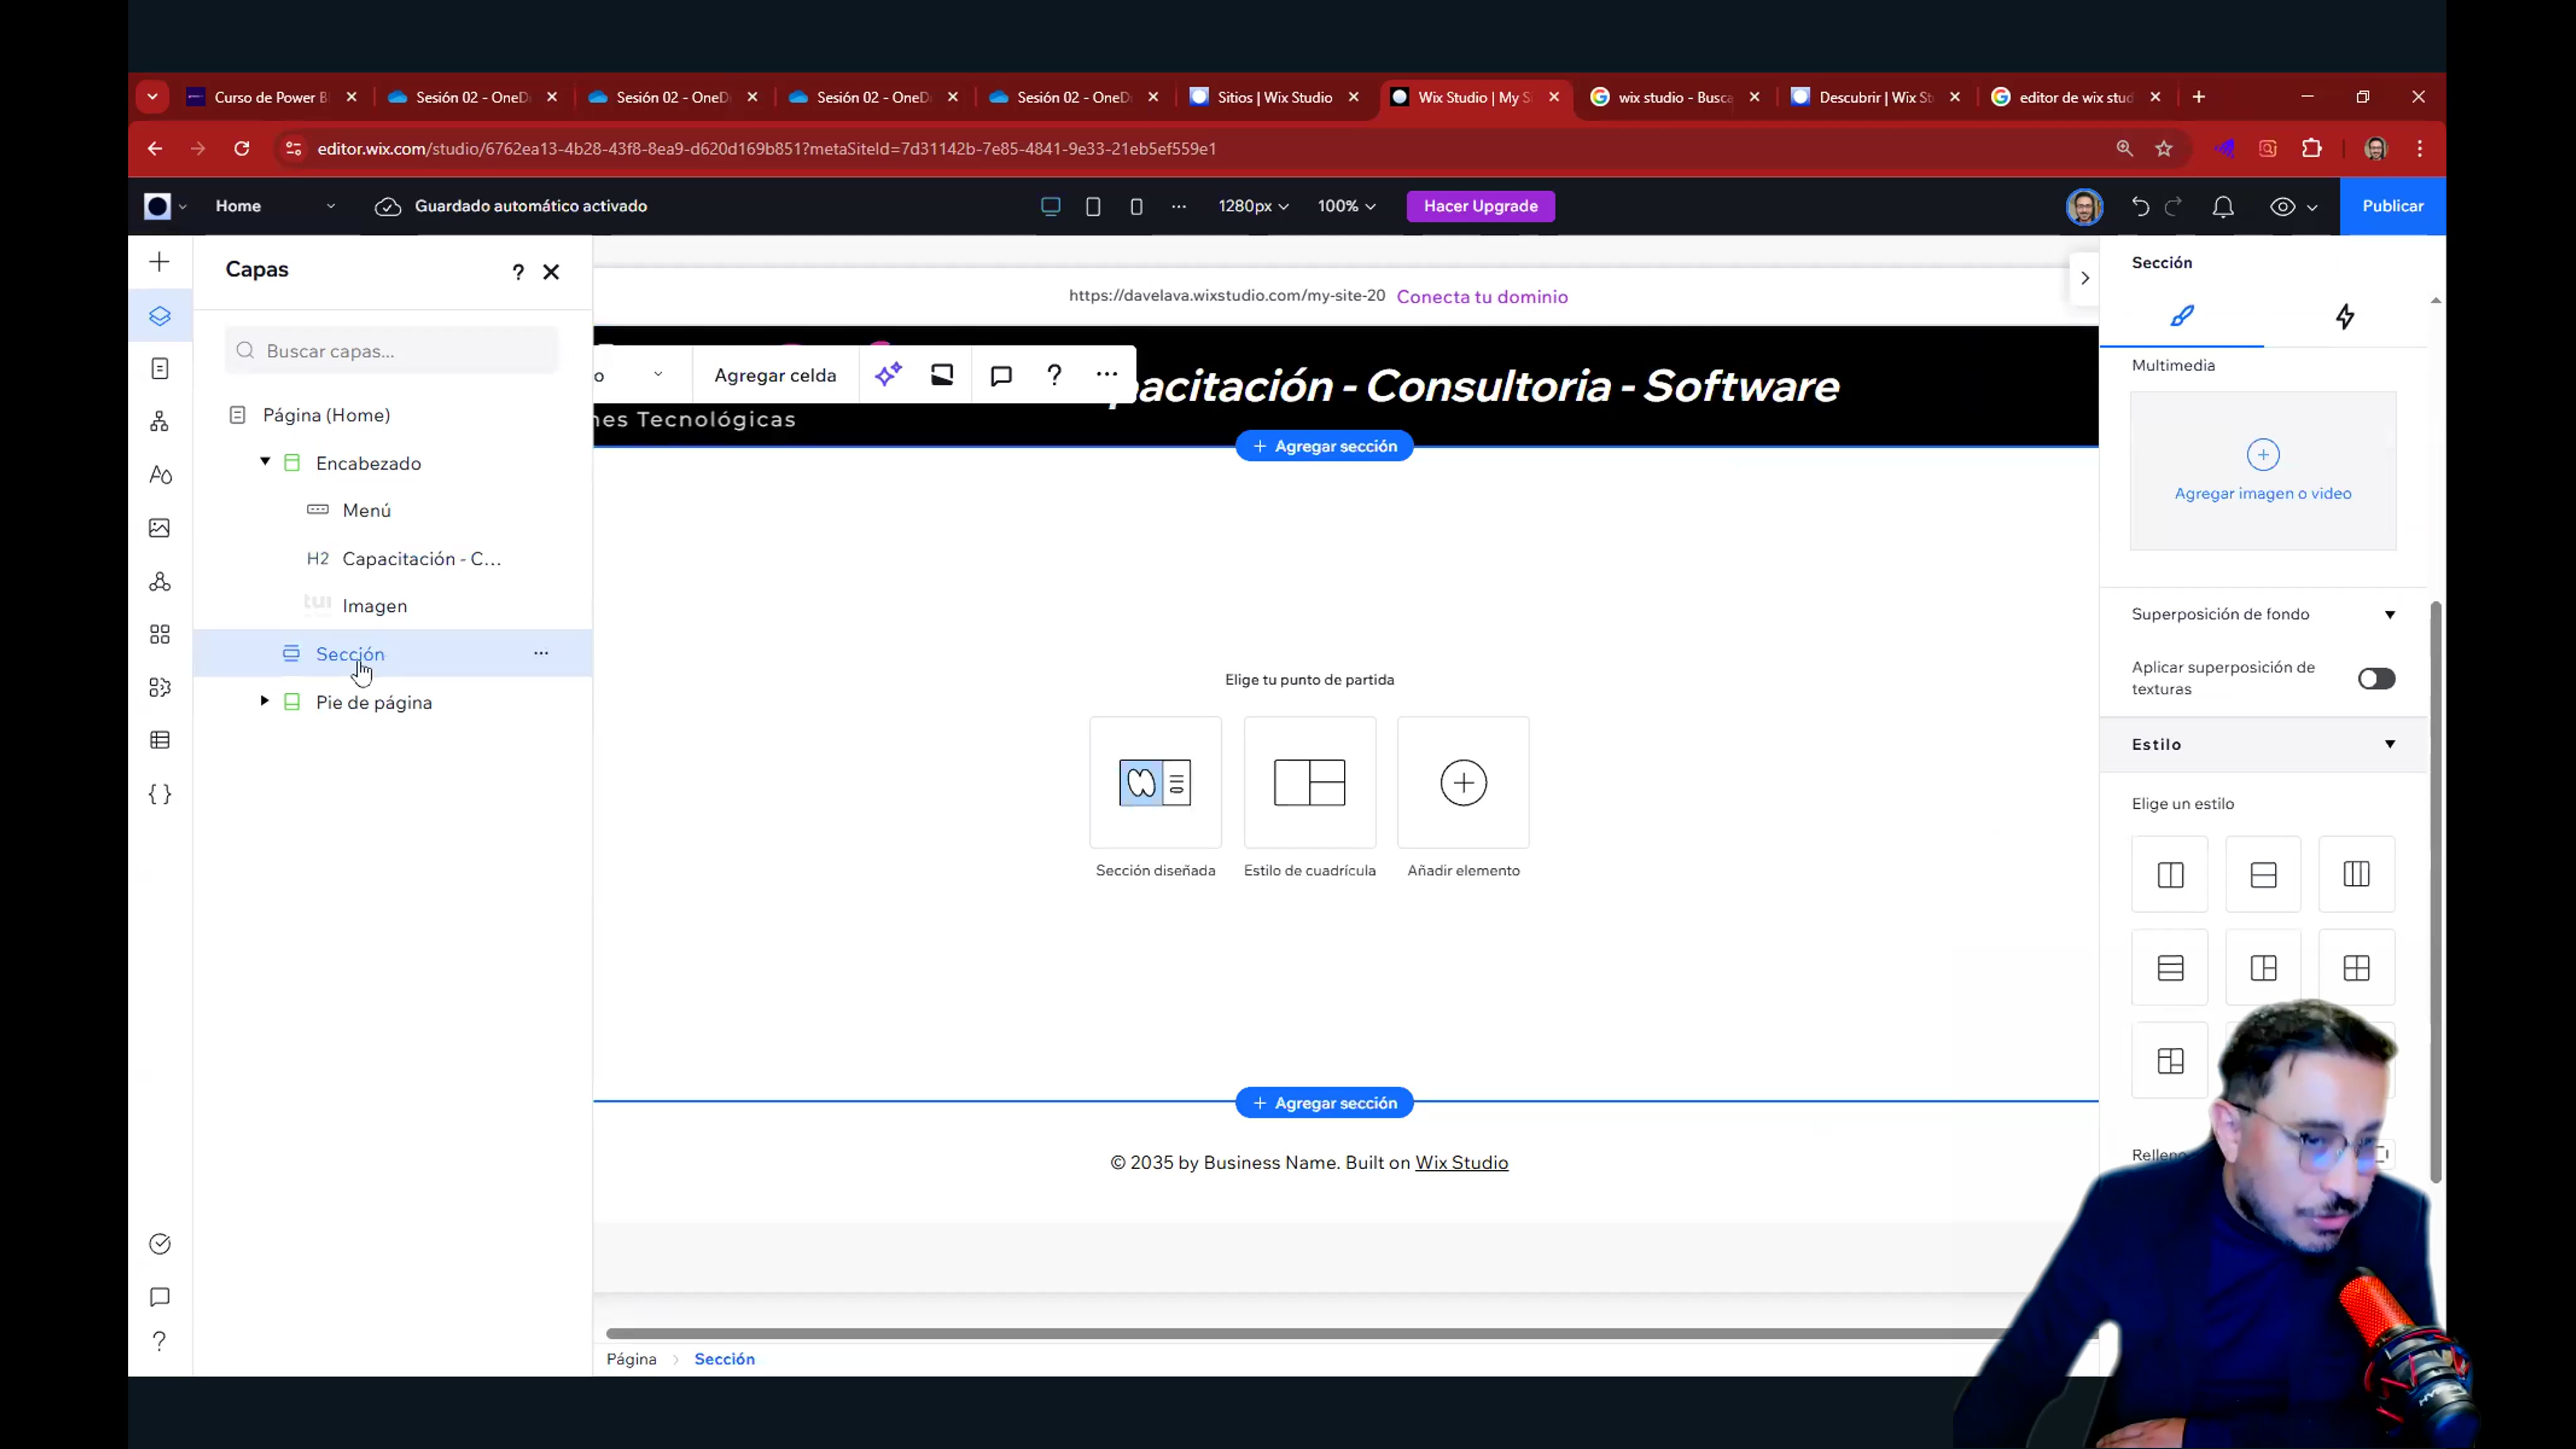Open the Code braces icon in sidebar
Viewport: 2576px width, 1449px height.
pos(159,794)
